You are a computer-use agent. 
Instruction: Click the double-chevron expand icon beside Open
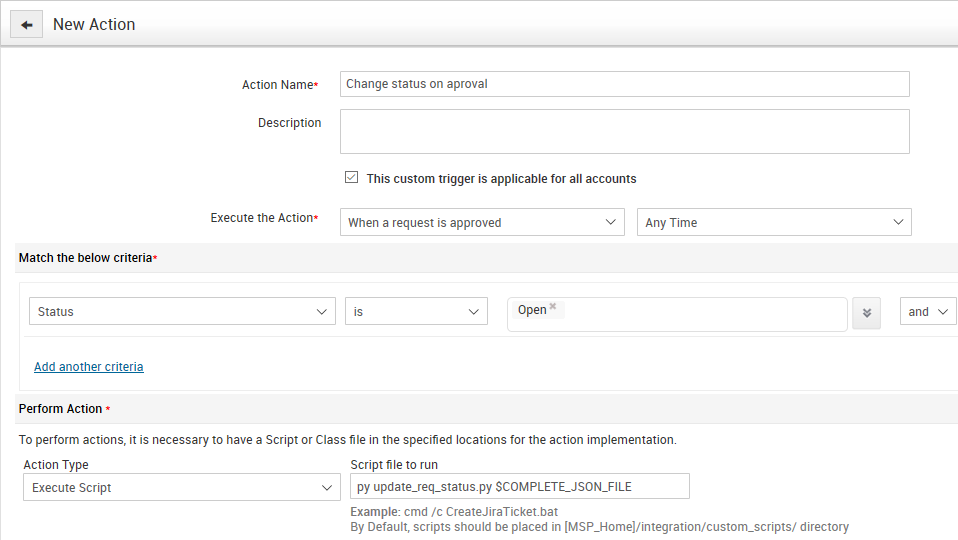tap(867, 312)
